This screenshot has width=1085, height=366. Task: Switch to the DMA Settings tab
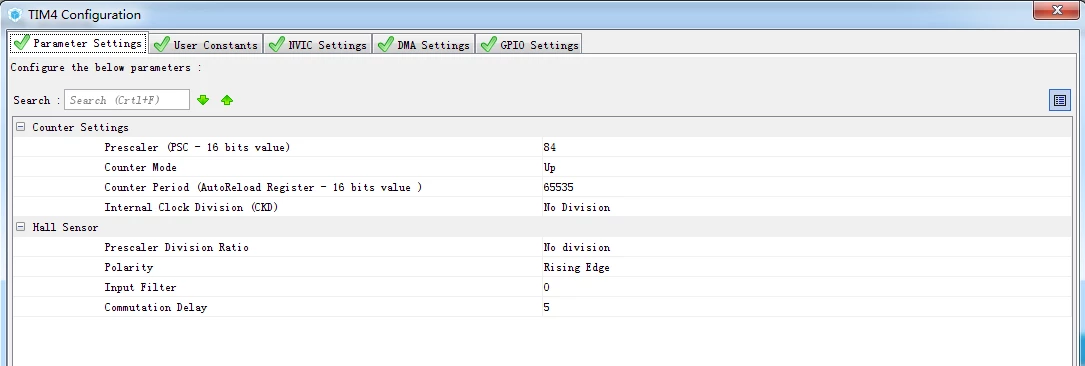[424, 45]
